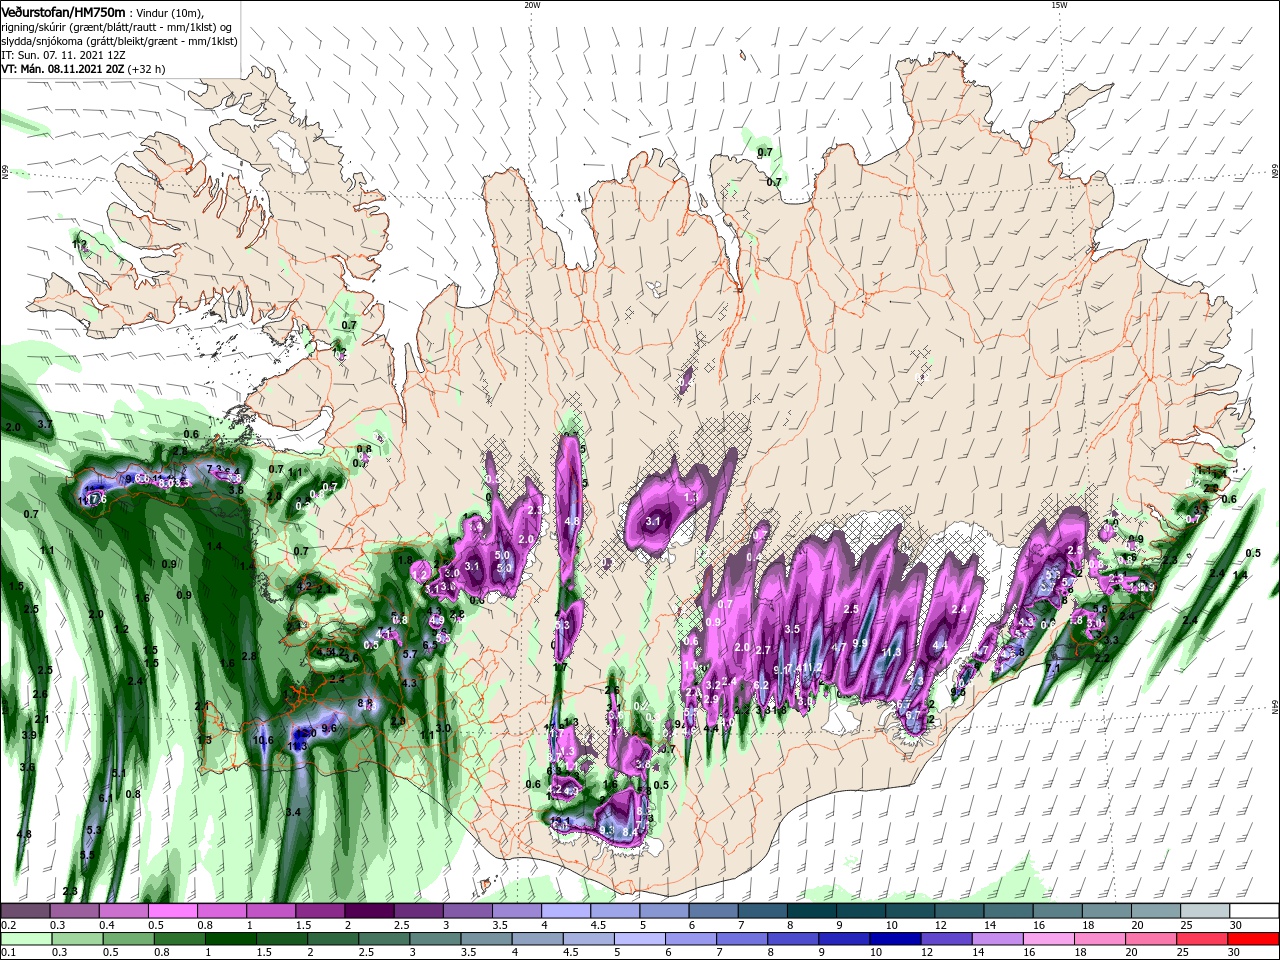Screen dimensions: 1280x960
Task: Click the '3.7' precipitation value at far west
Action: coord(45,425)
